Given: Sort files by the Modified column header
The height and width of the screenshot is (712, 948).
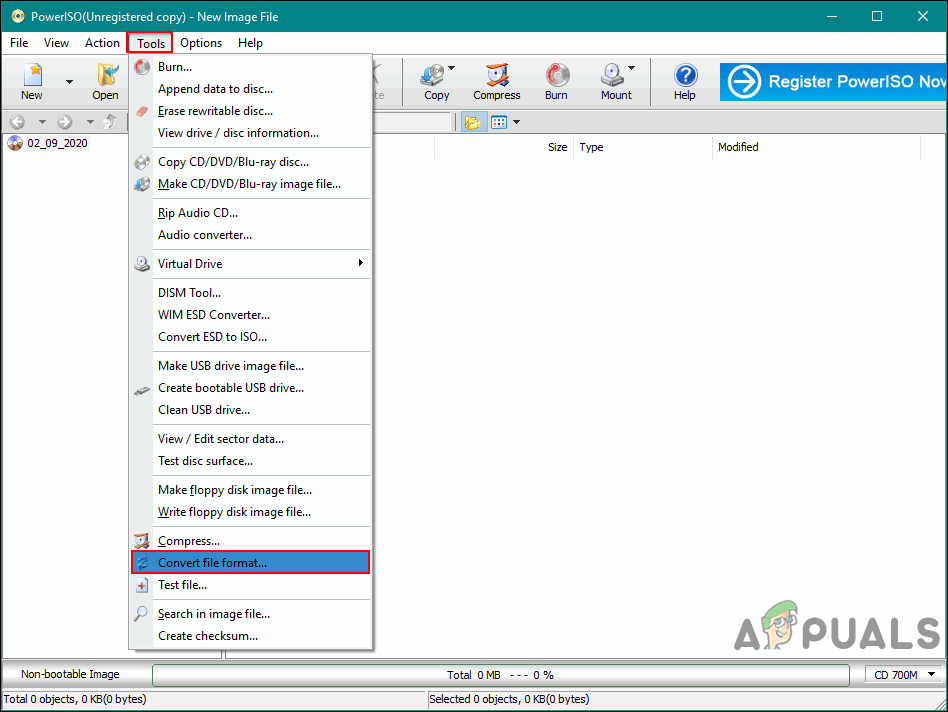Looking at the screenshot, I should 740,147.
